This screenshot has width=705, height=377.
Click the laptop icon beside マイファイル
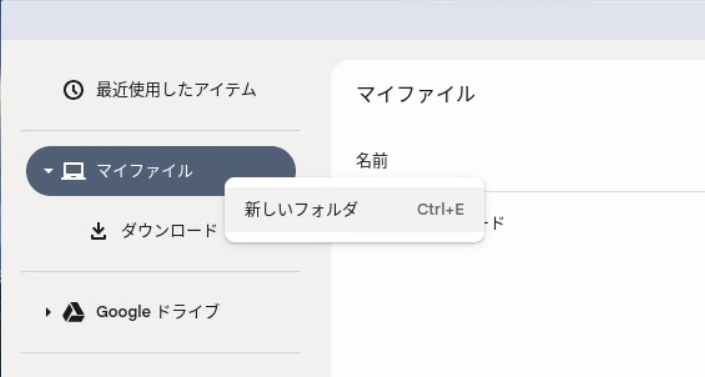pos(73,171)
